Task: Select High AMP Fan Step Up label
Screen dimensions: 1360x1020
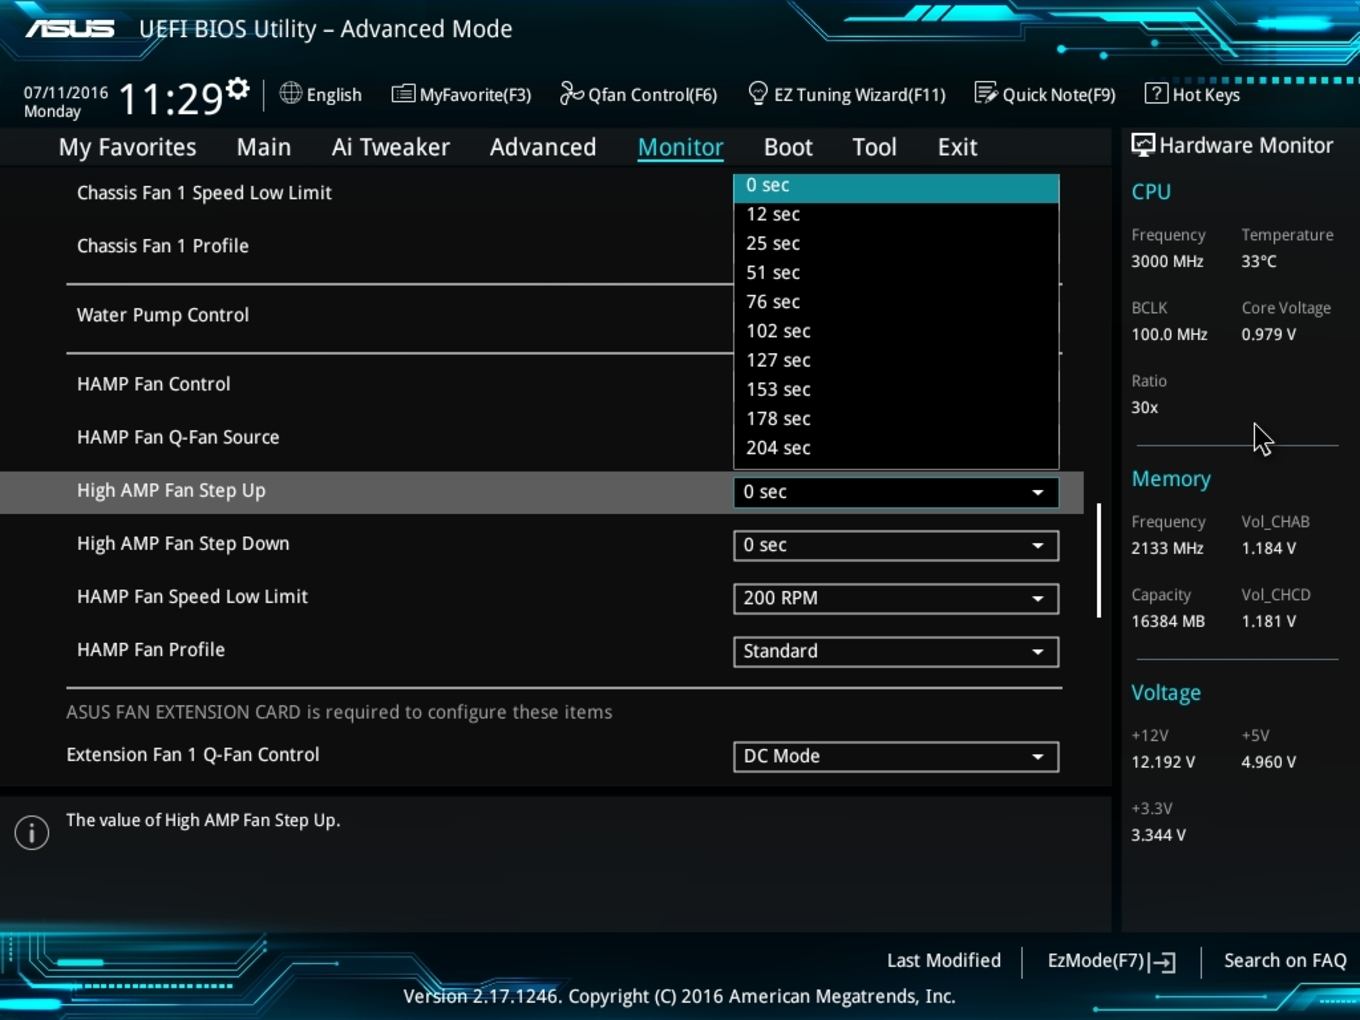Action: tap(171, 491)
